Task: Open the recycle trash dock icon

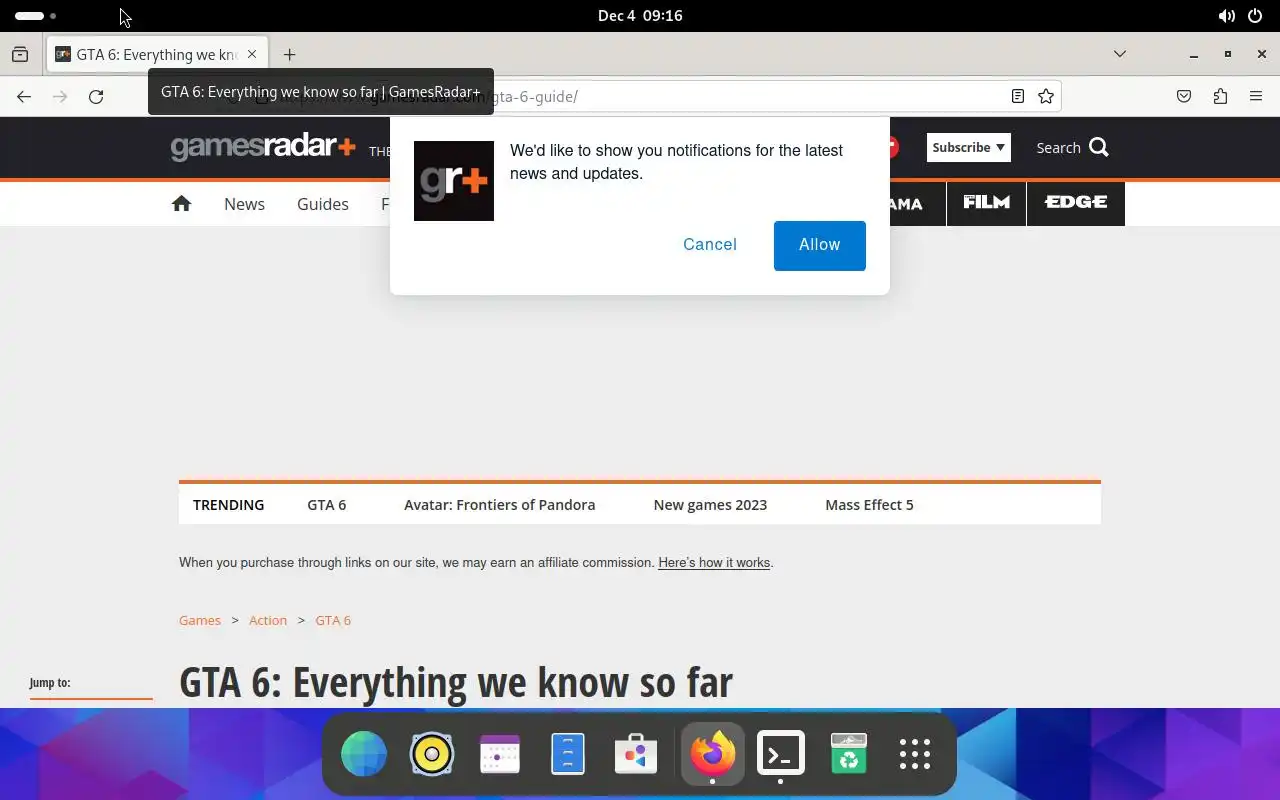Action: (x=849, y=754)
